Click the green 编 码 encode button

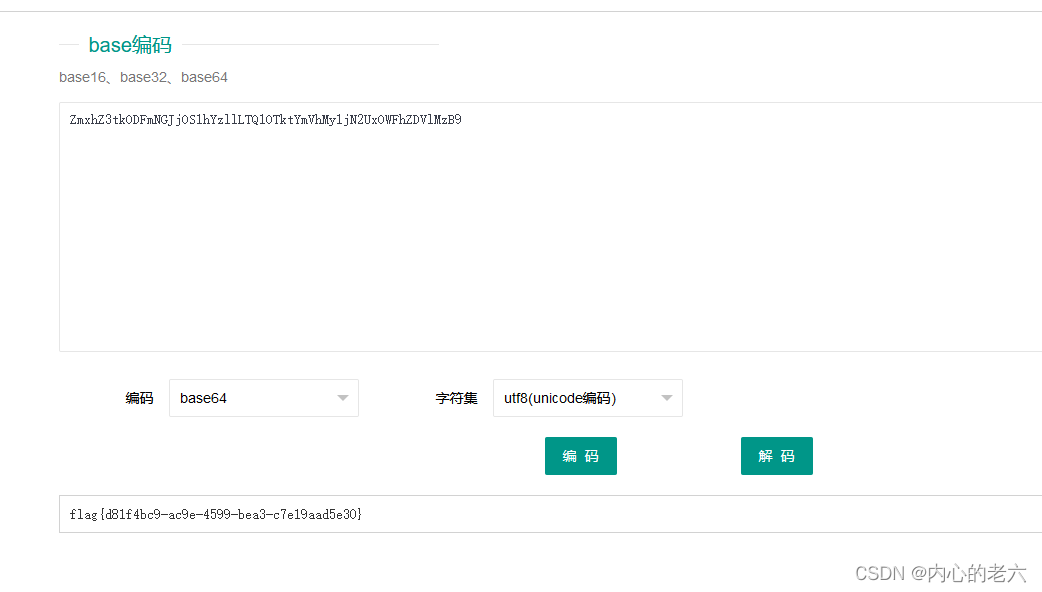pyautogui.click(x=580, y=456)
